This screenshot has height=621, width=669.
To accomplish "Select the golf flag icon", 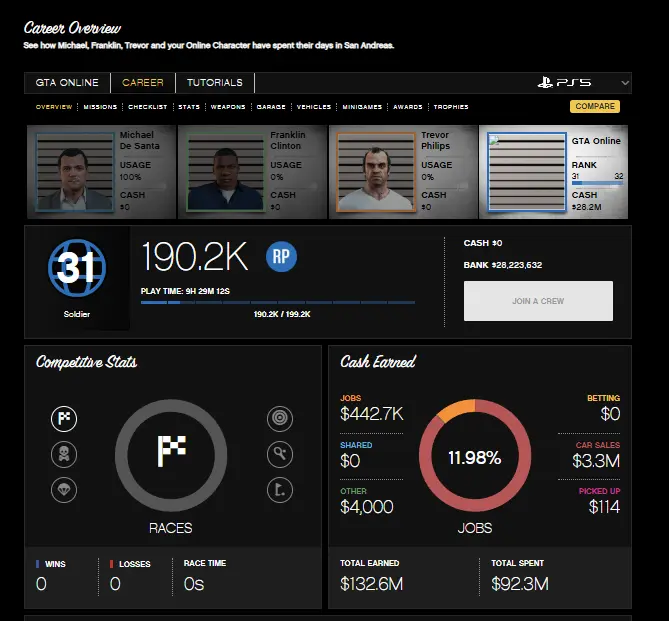I will coord(280,490).
